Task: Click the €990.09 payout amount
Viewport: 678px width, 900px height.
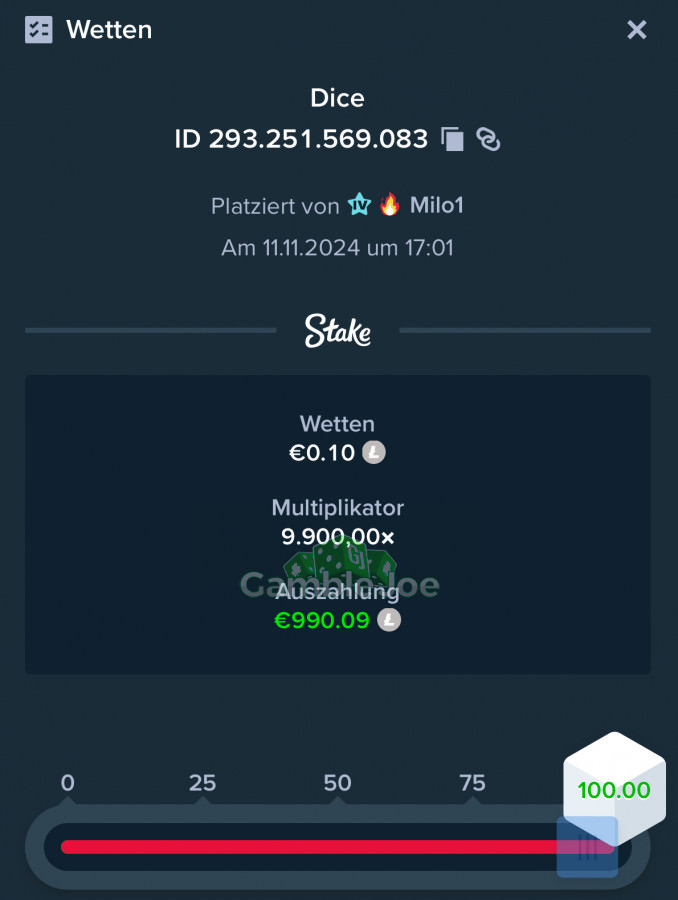Action: point(322,620)
